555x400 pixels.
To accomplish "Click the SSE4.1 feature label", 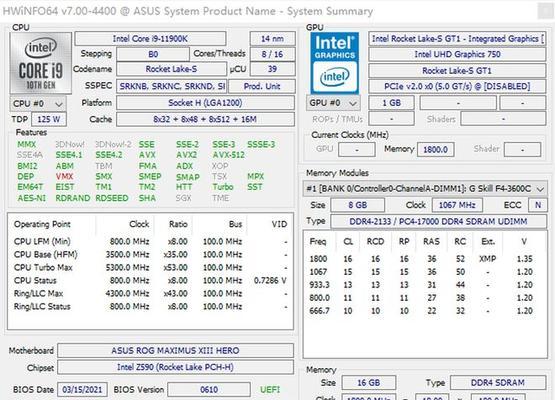I will [69, 155].
